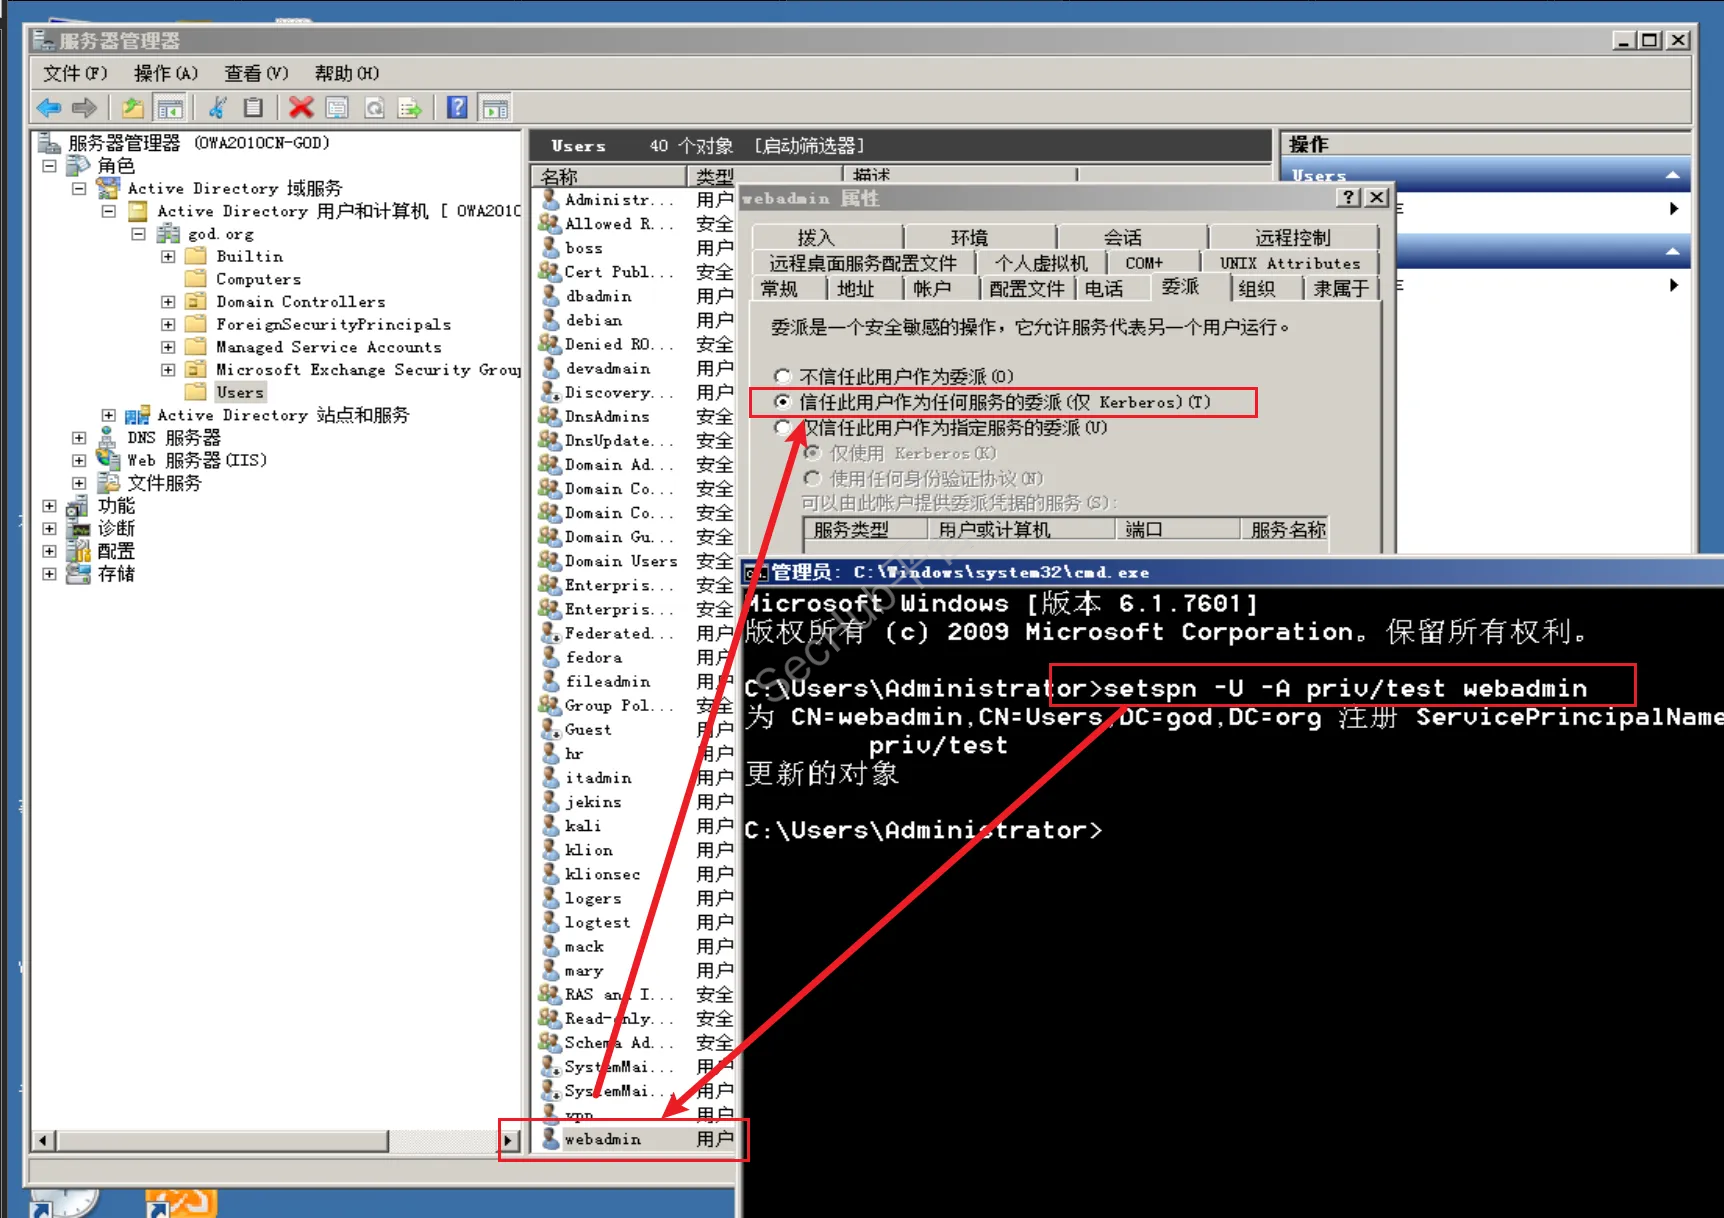
Task: Click the forward arrow toolbar icon
Action: pos(85,108)
